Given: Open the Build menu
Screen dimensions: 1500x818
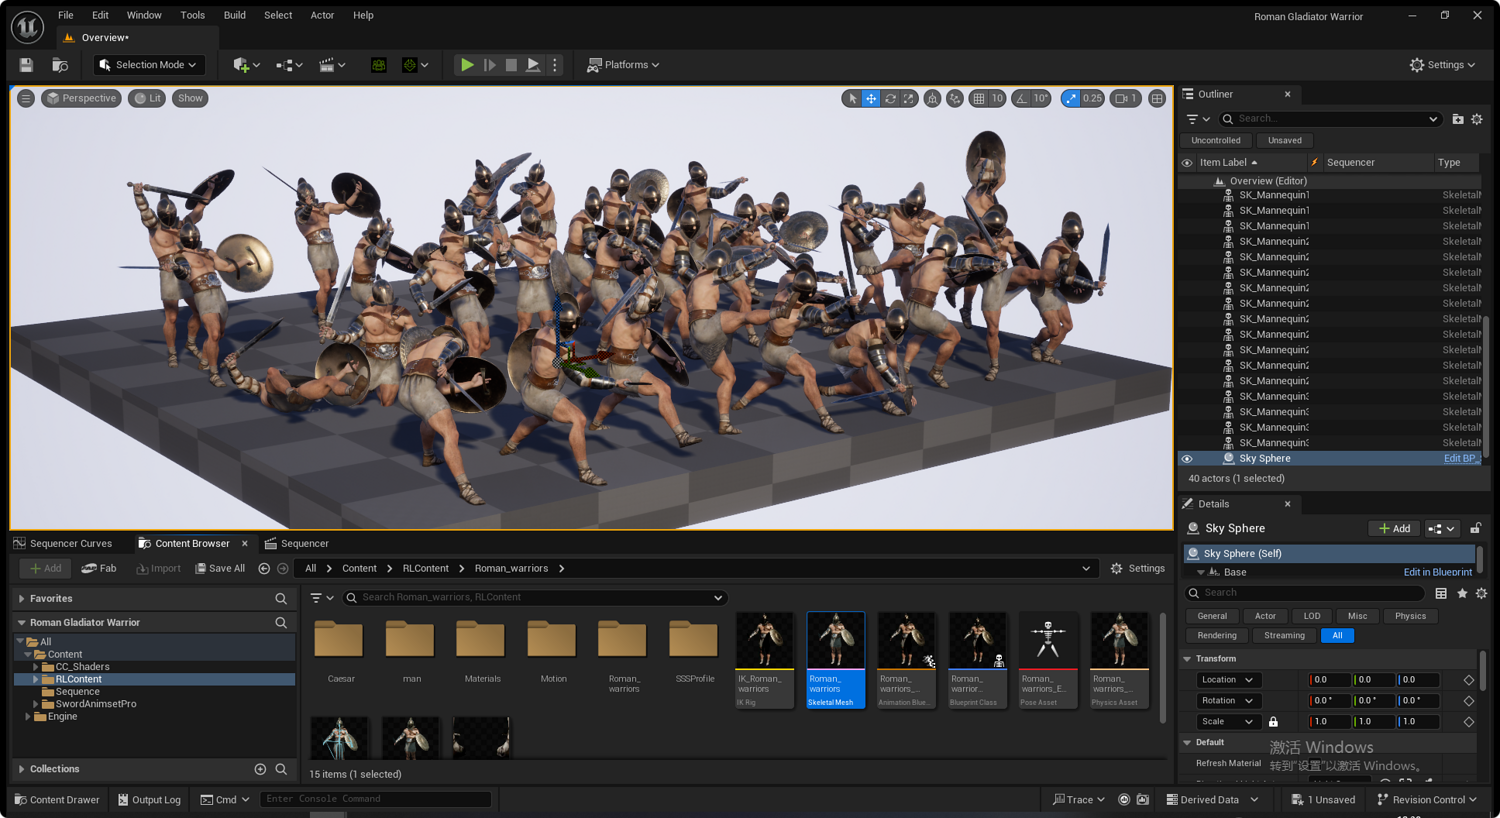Looking at the screenshot, I should tap(235, 15).
